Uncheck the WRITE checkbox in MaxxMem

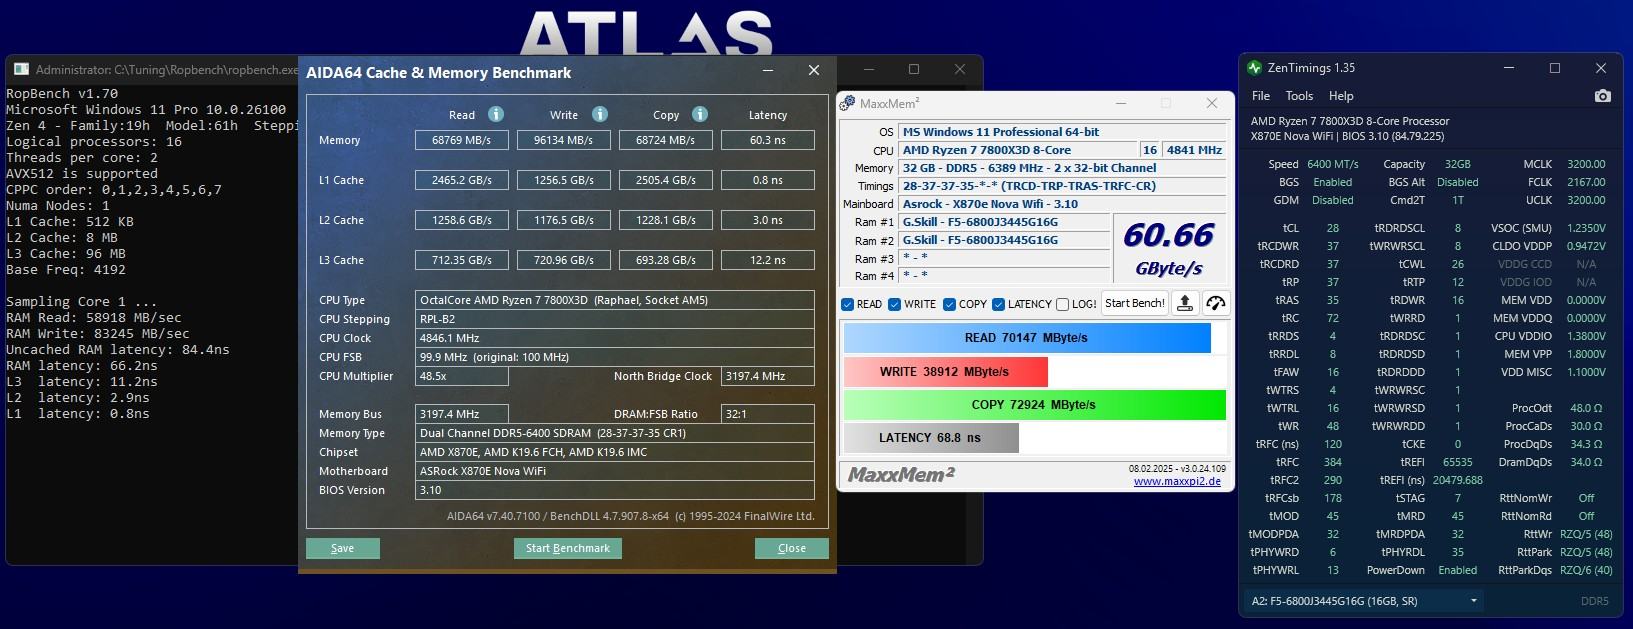(x=895, y=304)
